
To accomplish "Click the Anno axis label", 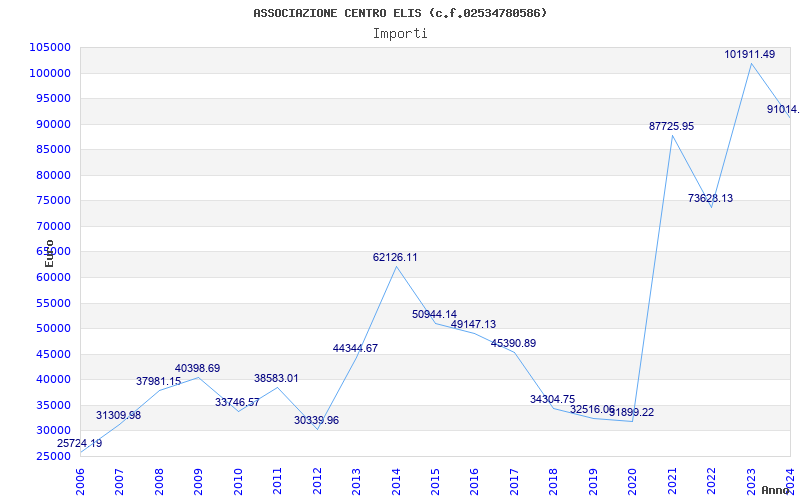I will coord(774,490).
